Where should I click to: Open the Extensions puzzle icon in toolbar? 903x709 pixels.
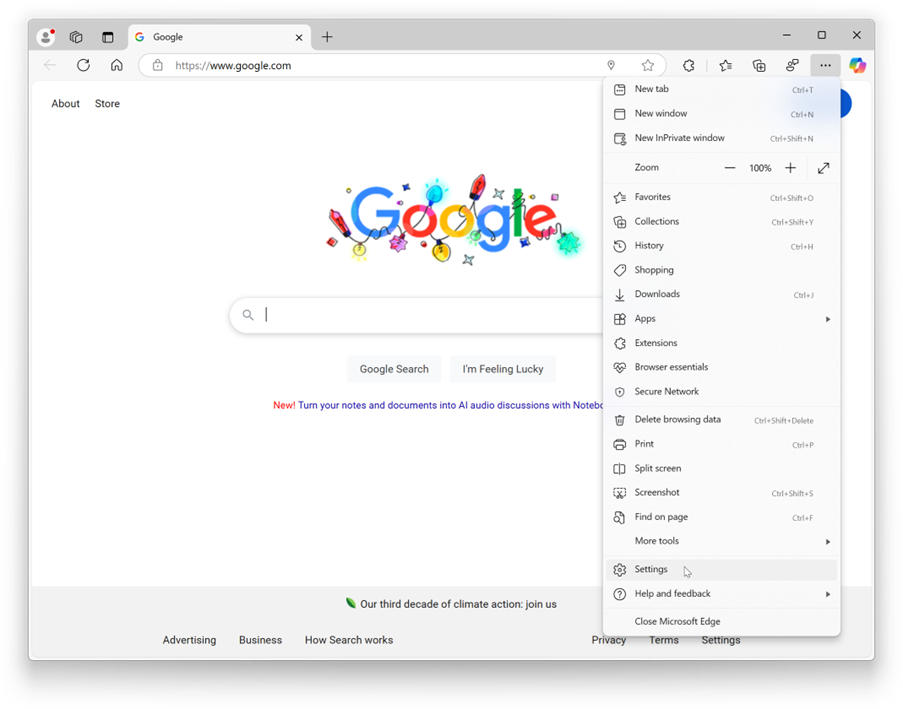tap(689, 66)
